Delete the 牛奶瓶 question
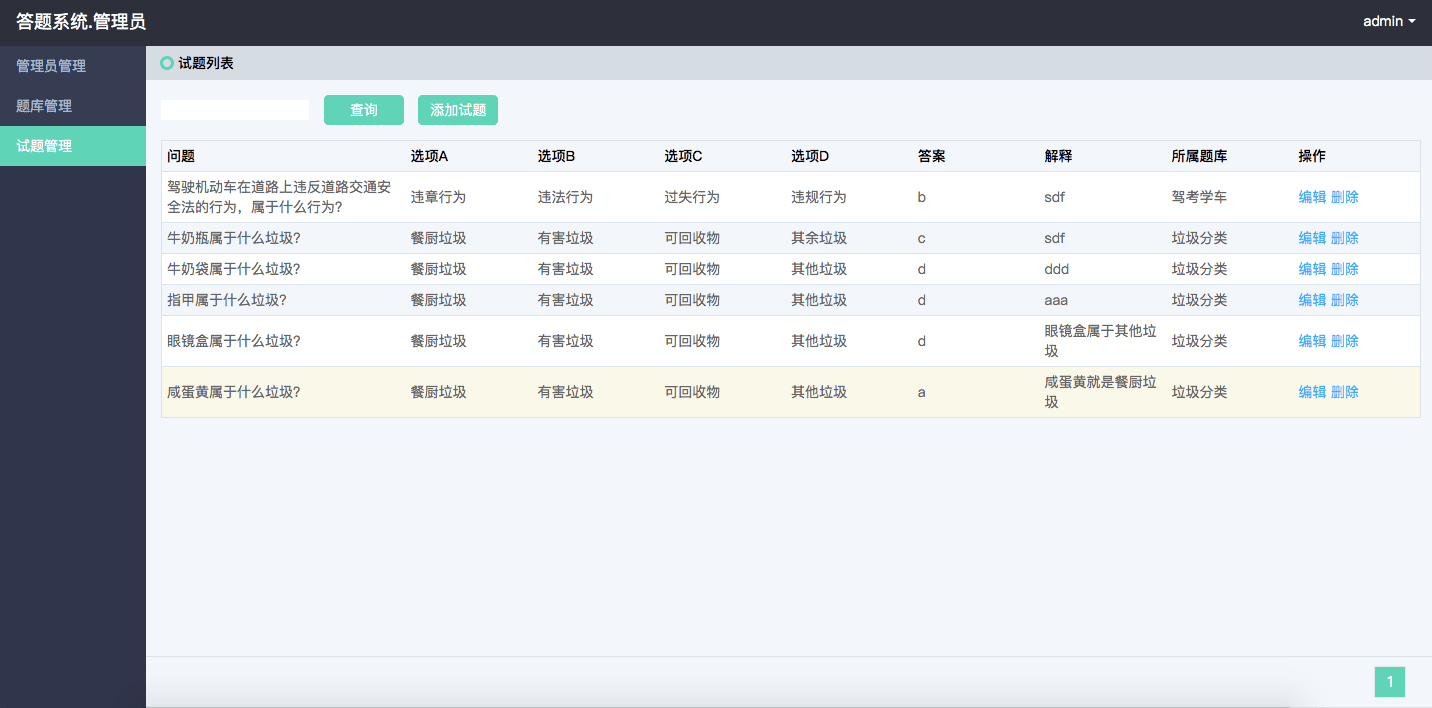 click(1345, 238)
